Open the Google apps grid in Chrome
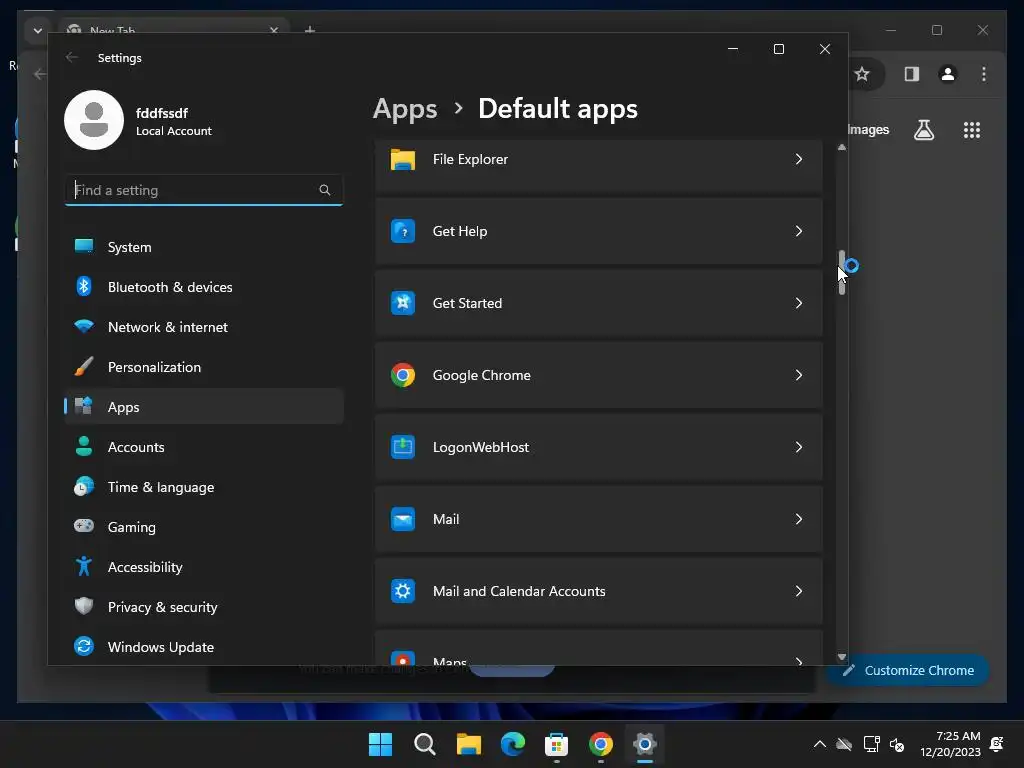 (972, 130)
